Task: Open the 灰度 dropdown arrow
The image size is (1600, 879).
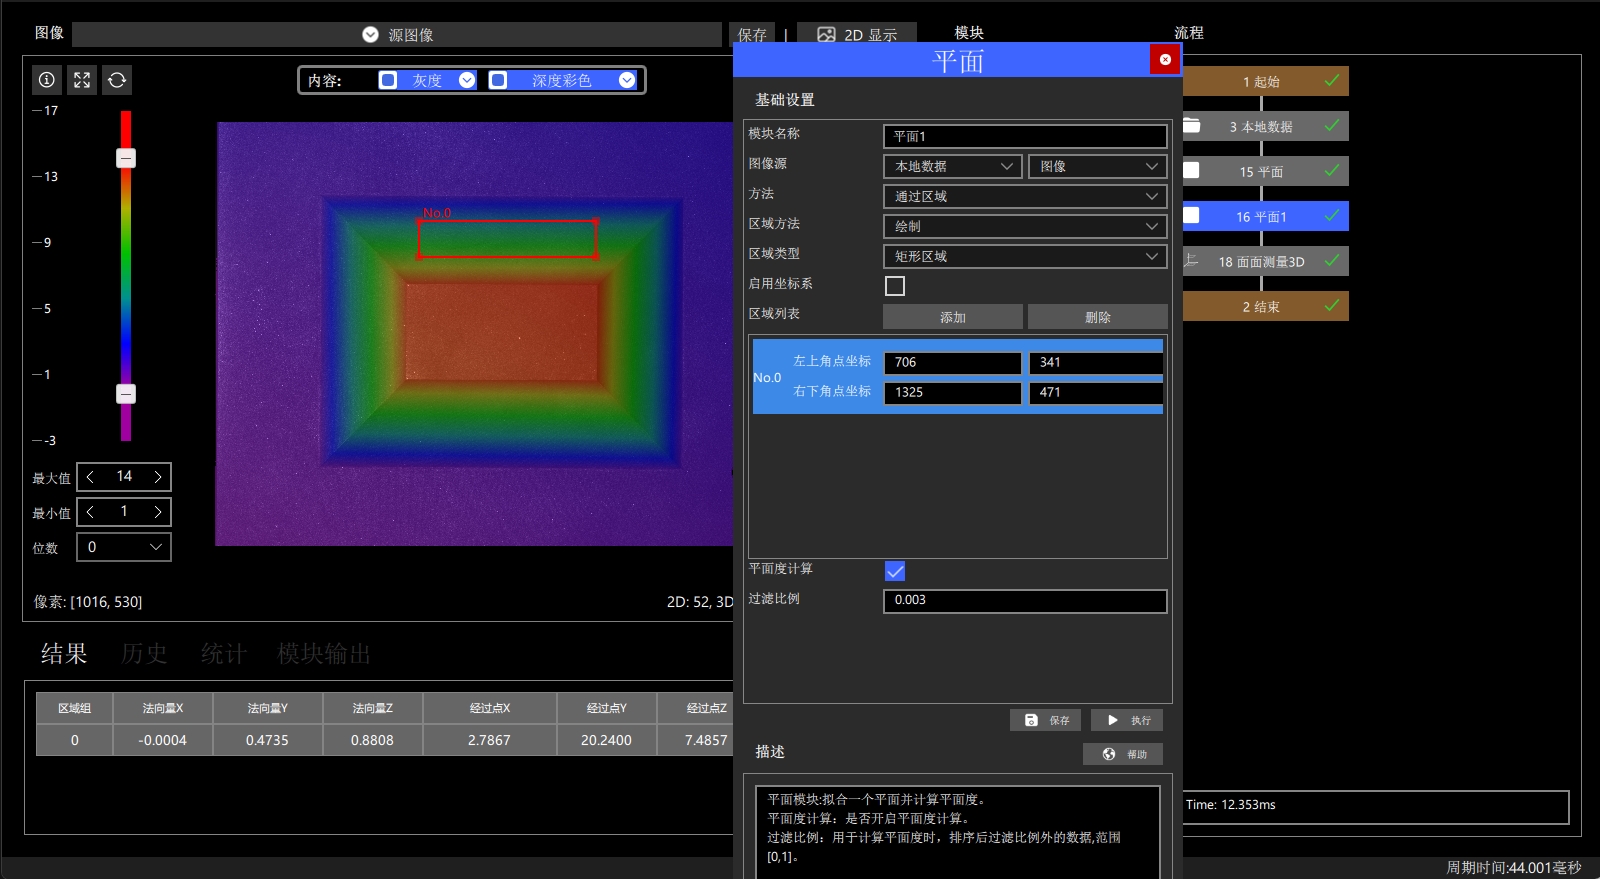Action: click(467, 80)
